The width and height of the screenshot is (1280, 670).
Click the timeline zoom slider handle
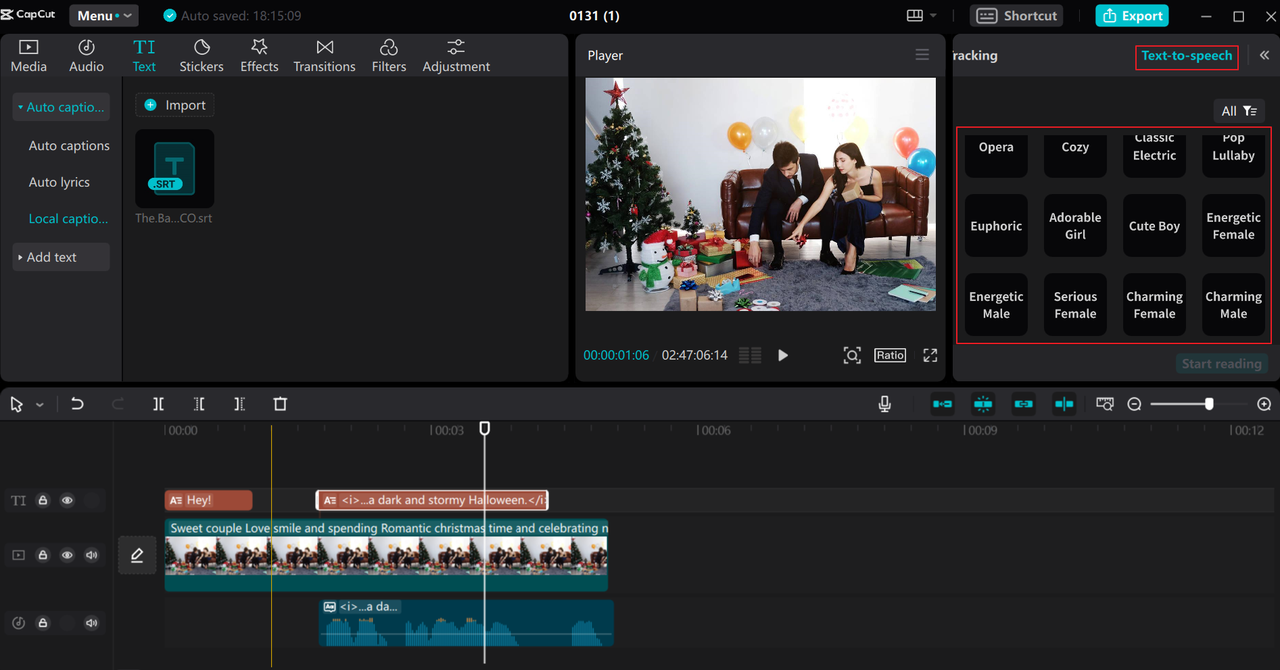(1209, 404)
